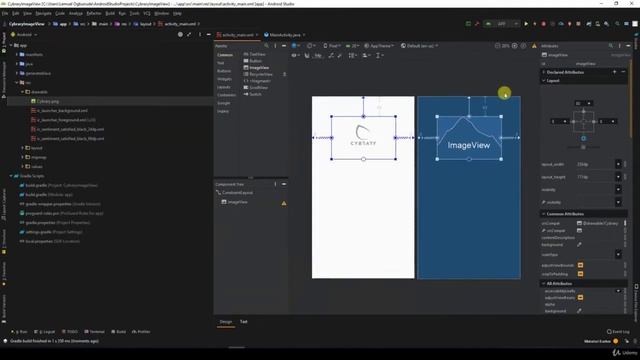The image size is (640, 360).
Task: Collapse Project panel minimize icon
Action: coord(209,35)
